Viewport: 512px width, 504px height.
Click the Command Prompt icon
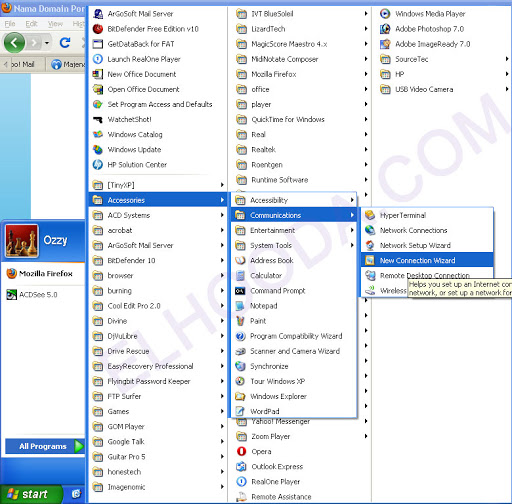point(240,291)
